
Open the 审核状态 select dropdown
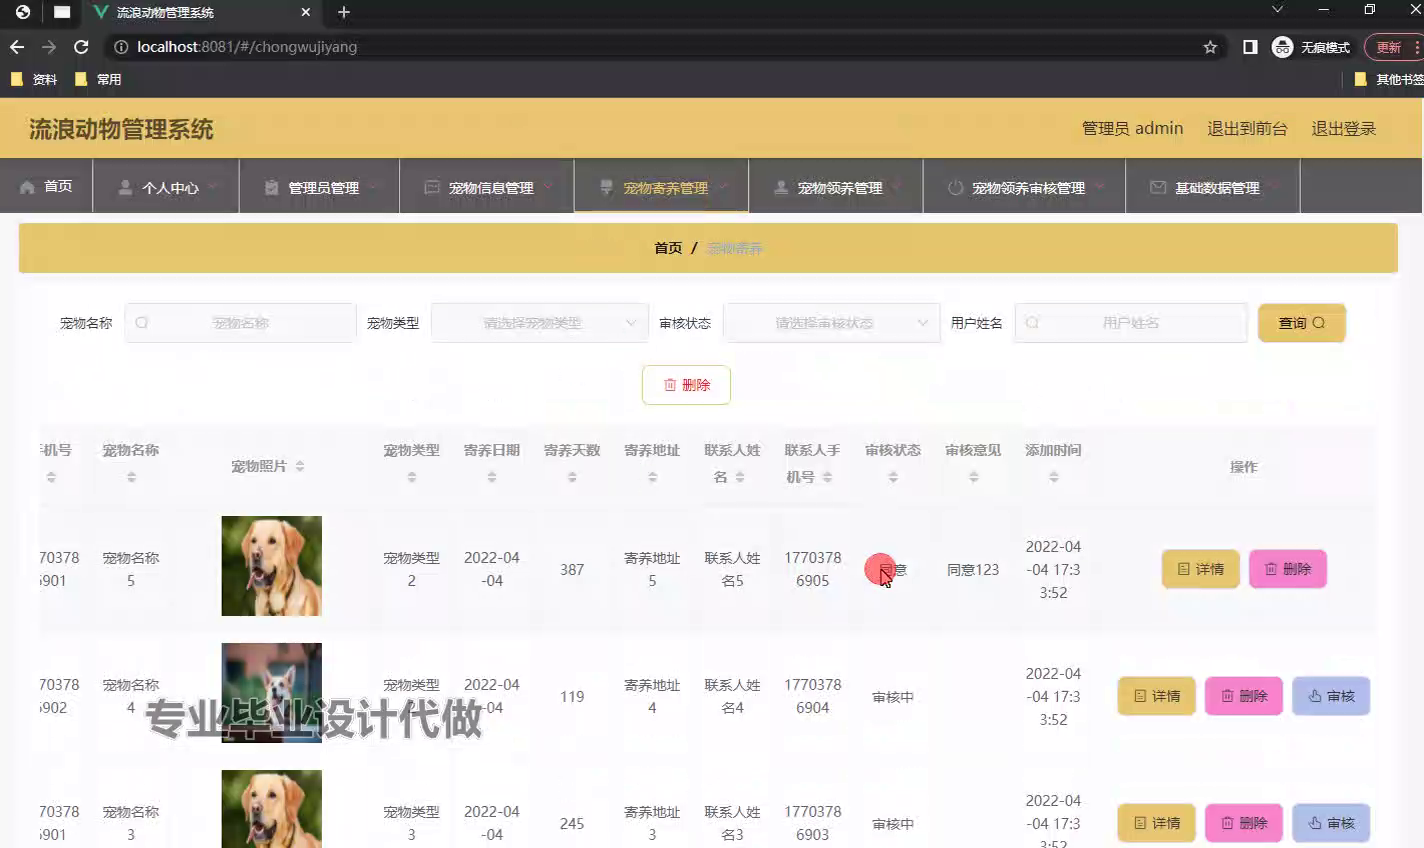coord(832,323)
